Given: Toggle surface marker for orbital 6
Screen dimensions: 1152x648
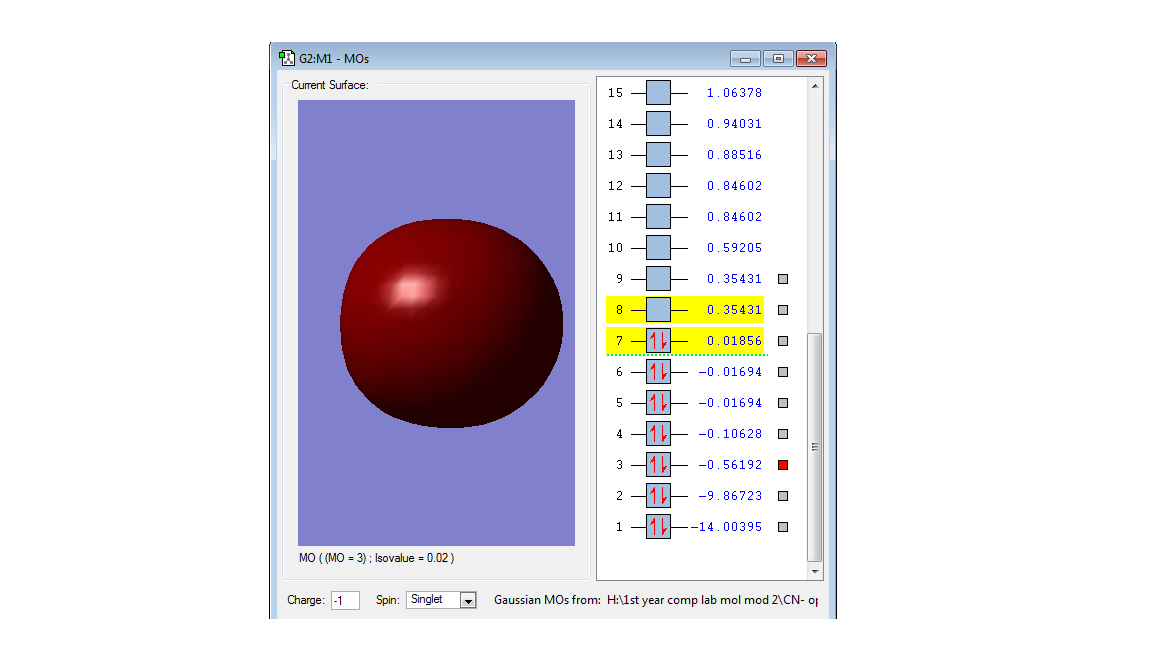Looking at the screenshot, I should [x=783, y=372].
